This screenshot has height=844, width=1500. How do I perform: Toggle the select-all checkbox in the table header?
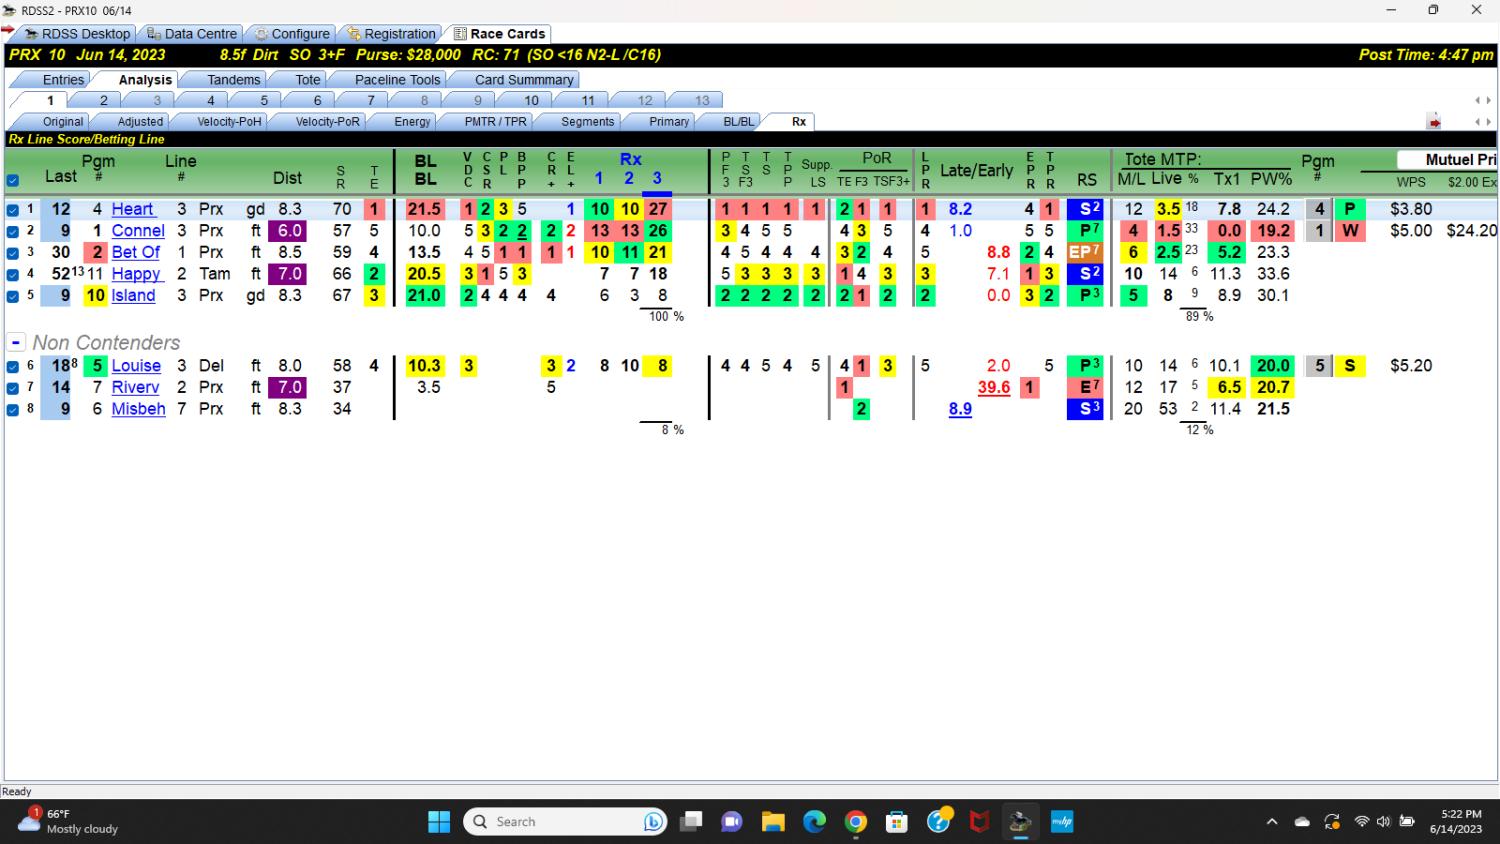13,181
